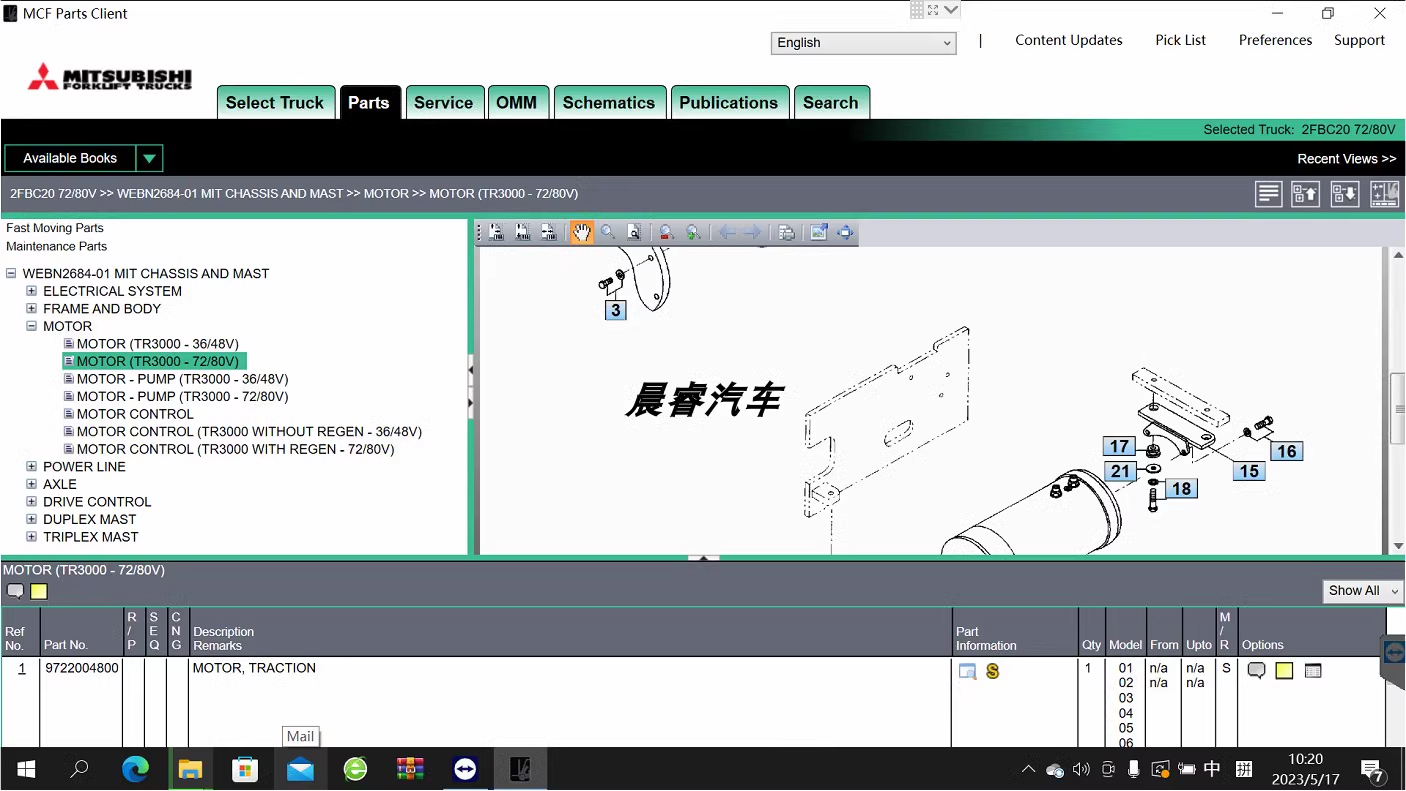Print the parts illustration

[x=787, y=232]
